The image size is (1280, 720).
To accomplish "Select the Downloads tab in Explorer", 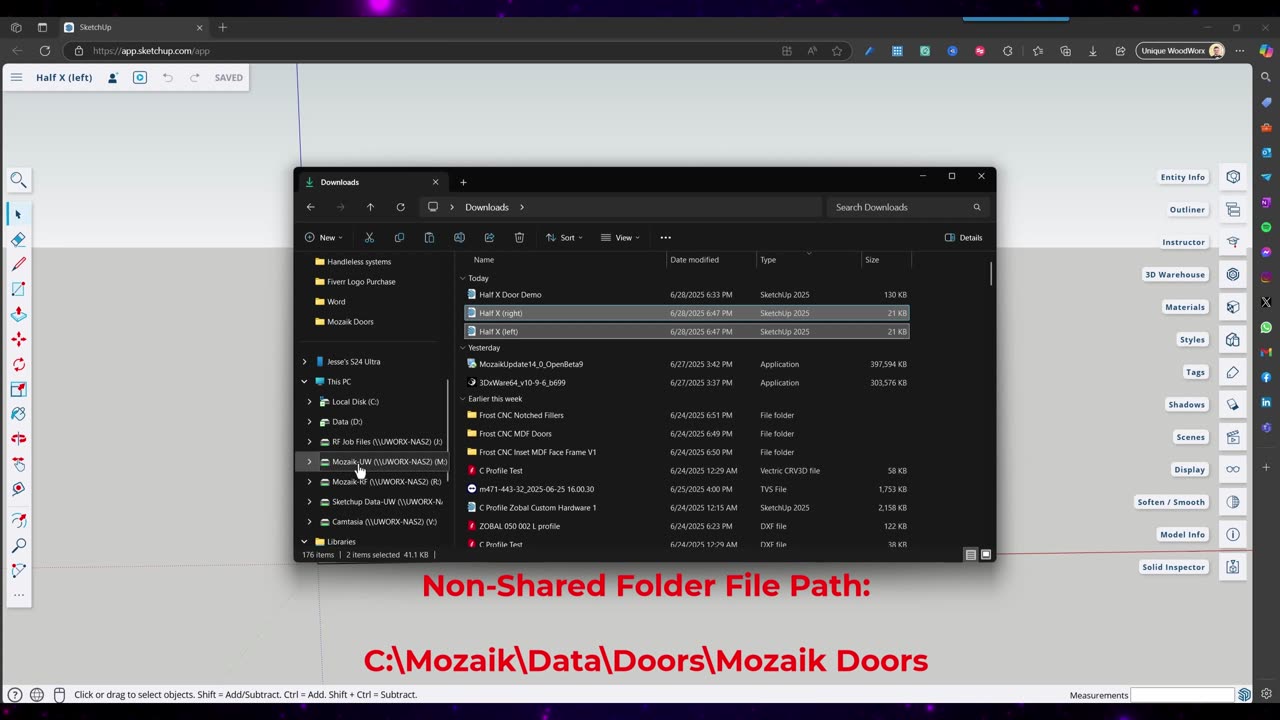I will (x=372, y=182).
